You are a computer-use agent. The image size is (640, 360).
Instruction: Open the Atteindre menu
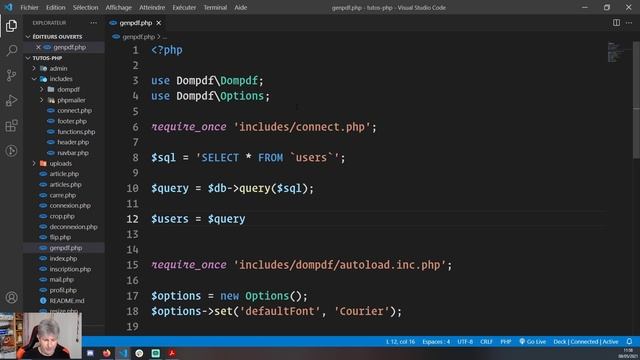152,7
